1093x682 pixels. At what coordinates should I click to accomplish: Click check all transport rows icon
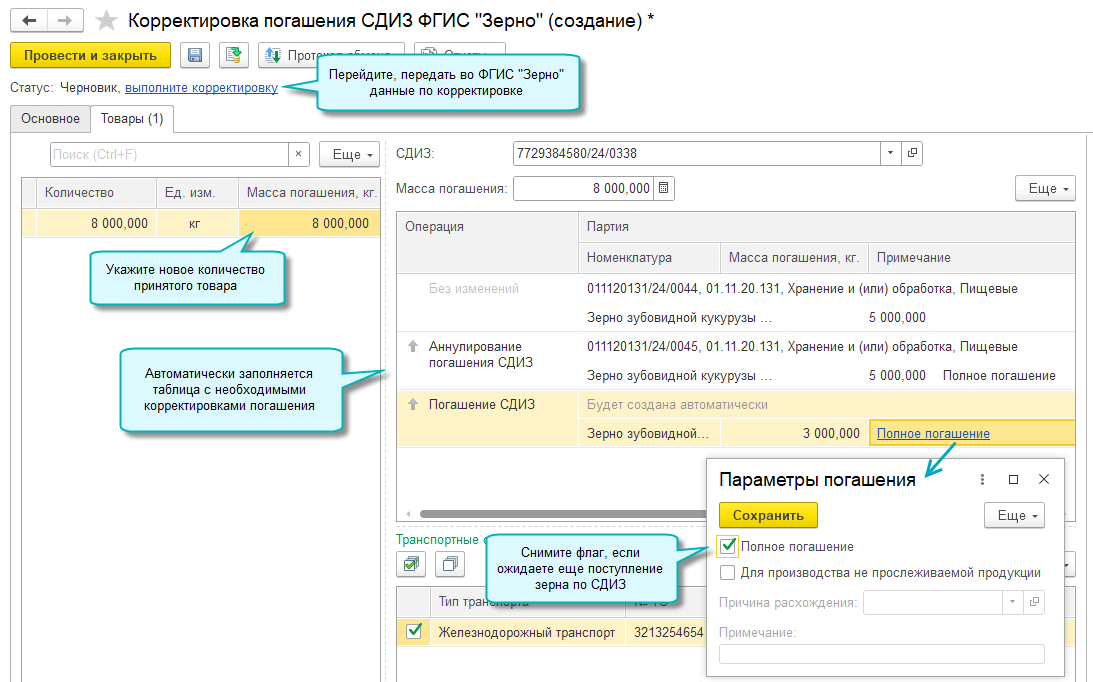tap(412, 564)
